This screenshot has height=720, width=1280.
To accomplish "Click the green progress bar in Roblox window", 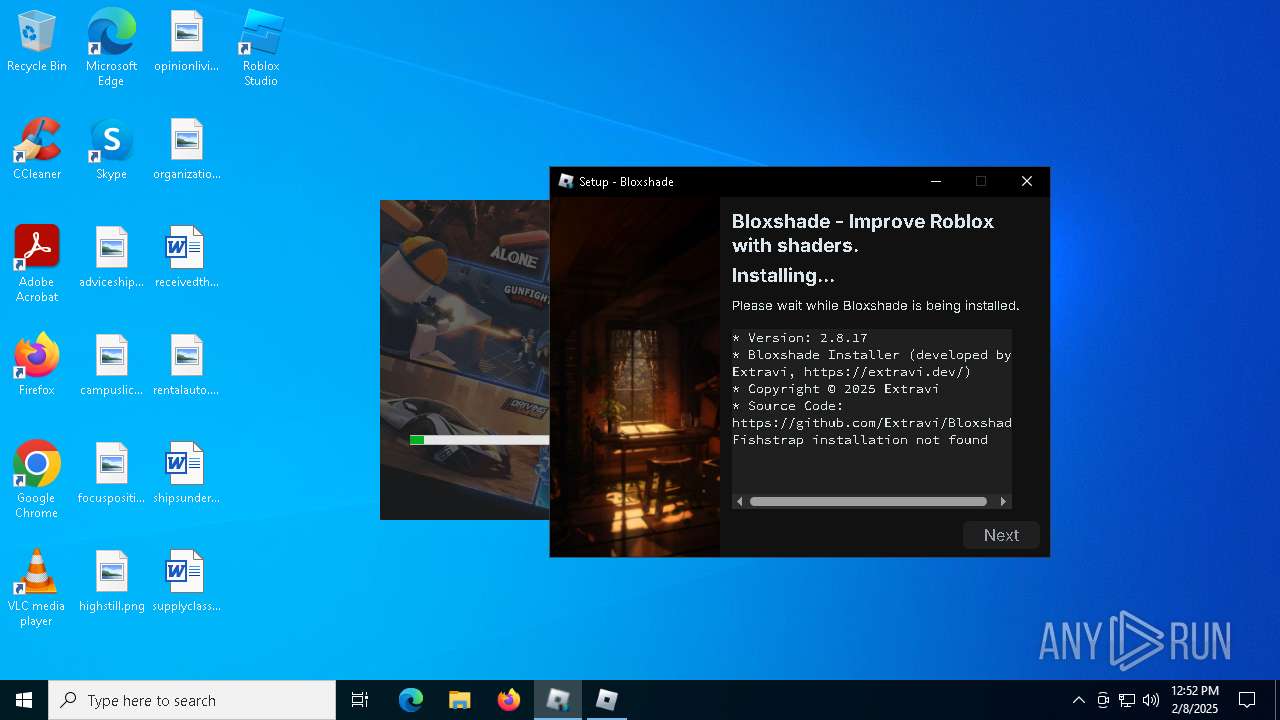I will [x=417, y=440].
